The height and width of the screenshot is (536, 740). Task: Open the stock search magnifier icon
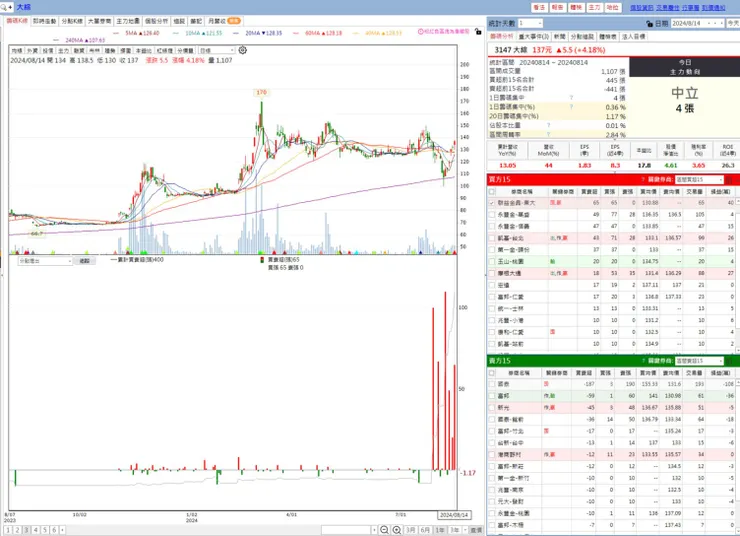4,7
